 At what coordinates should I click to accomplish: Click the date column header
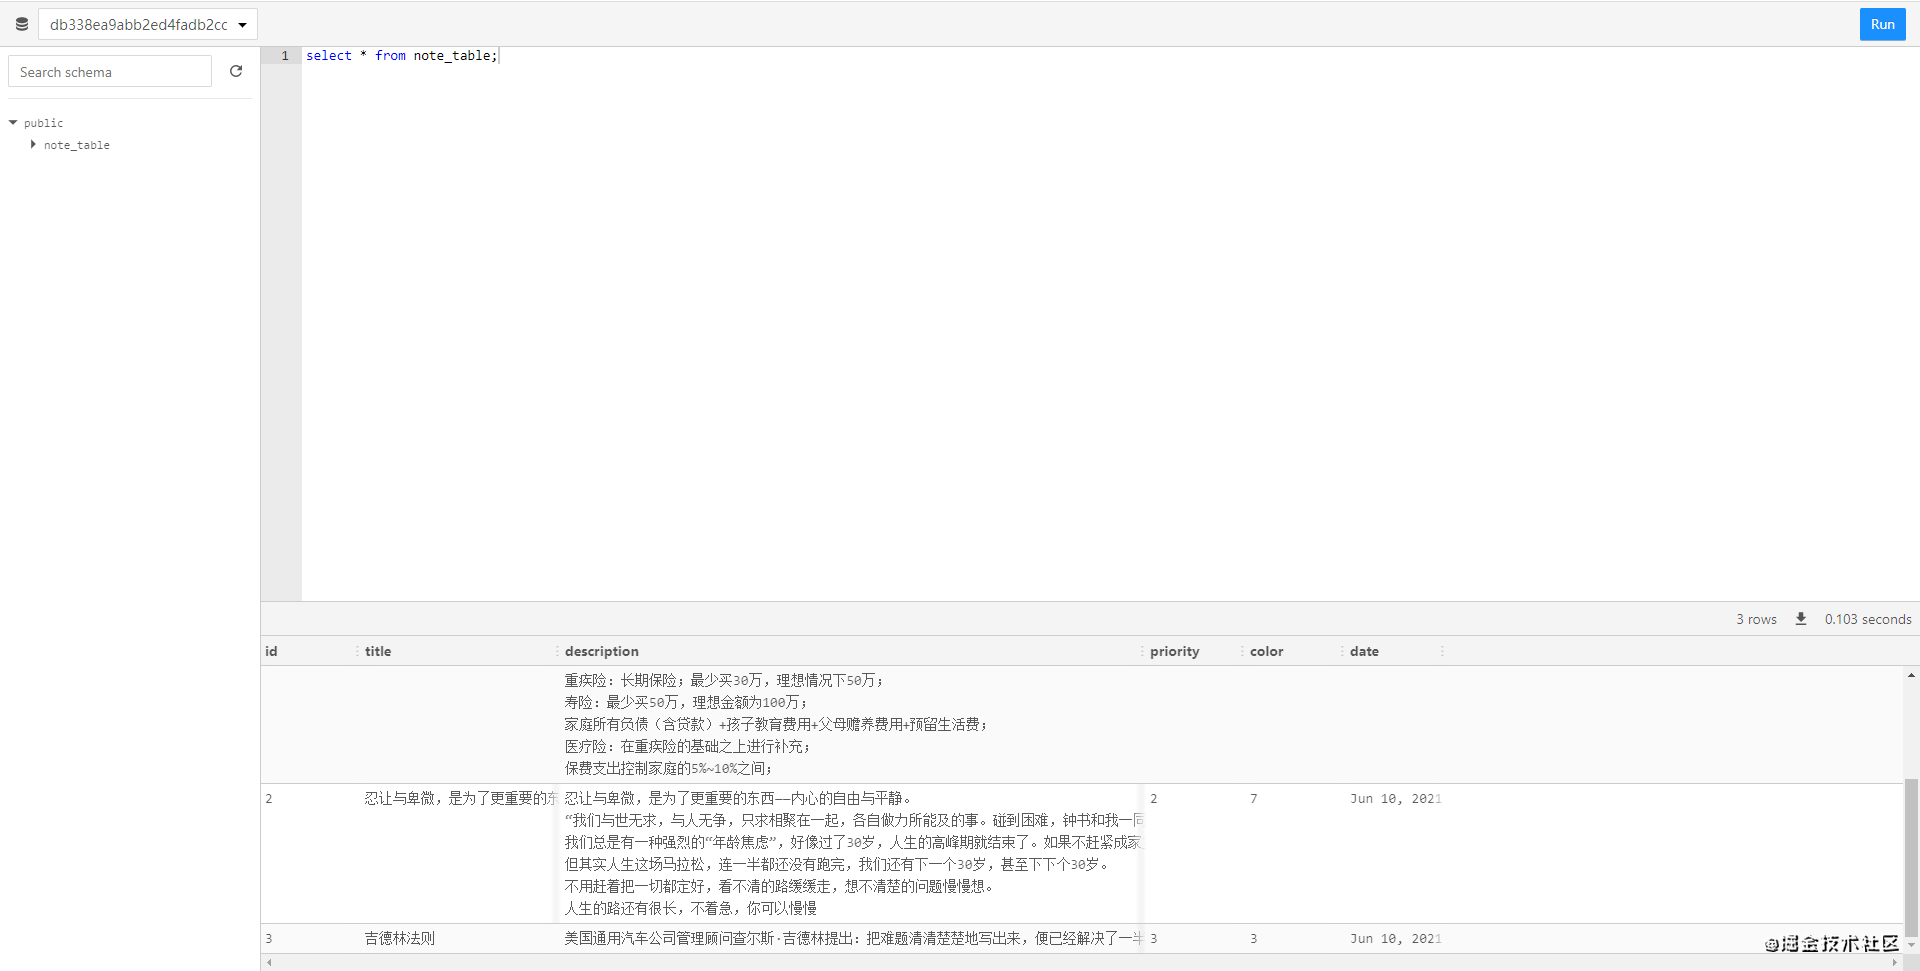[1392, 651]
